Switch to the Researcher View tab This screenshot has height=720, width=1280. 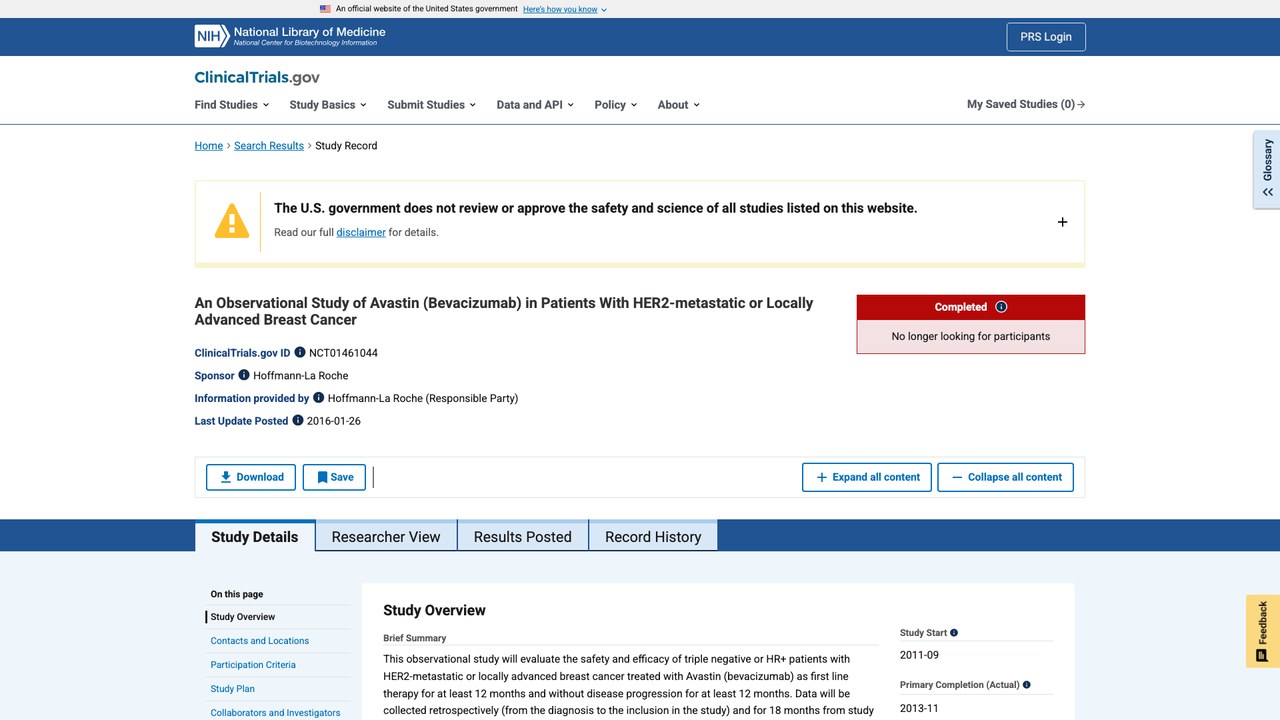click(x=386, y=537)
